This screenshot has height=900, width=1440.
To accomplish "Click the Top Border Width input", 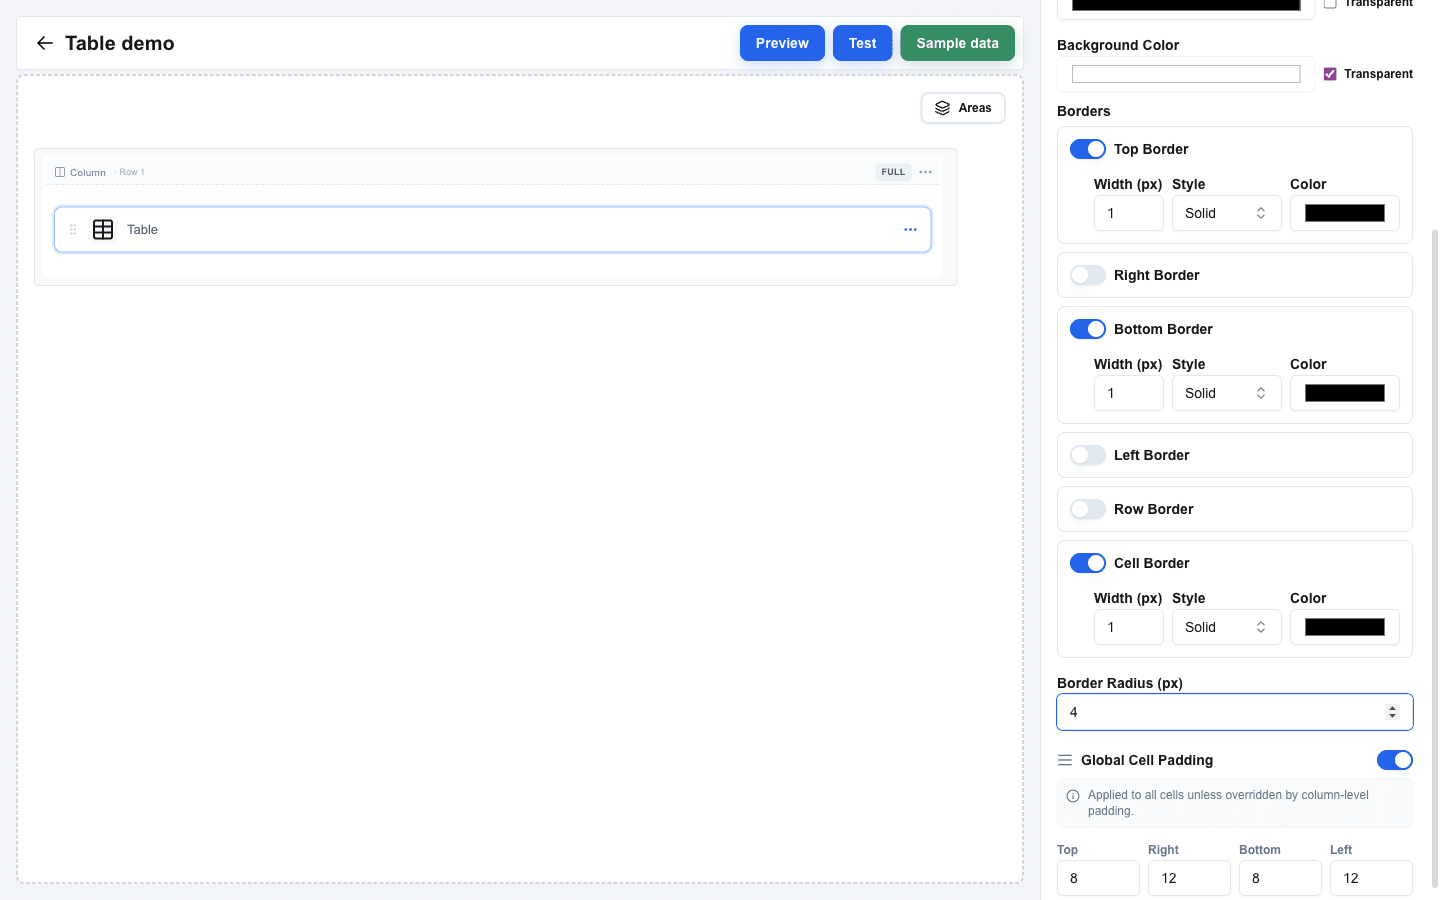I will tap(1129, 213).
